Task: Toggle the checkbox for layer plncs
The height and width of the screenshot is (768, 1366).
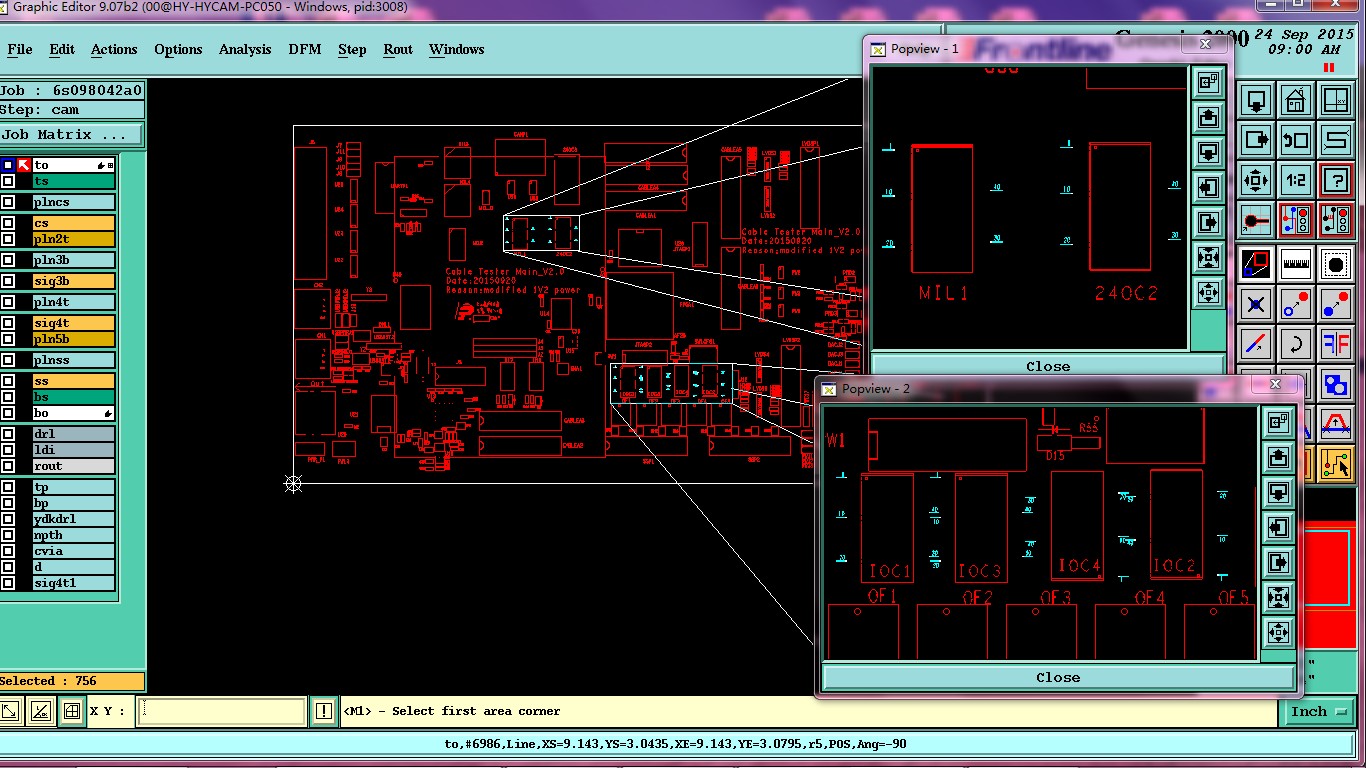Action: pyautogui.click(x=8, y=202)
